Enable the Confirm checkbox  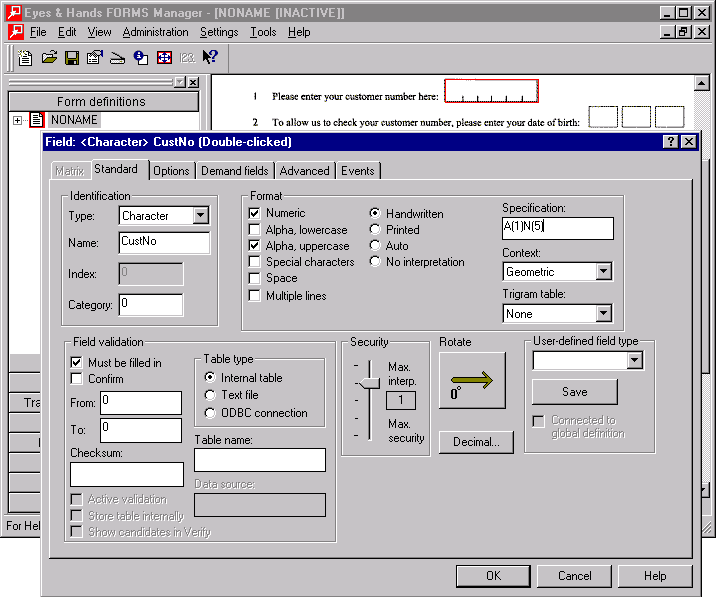pos(77,379)
